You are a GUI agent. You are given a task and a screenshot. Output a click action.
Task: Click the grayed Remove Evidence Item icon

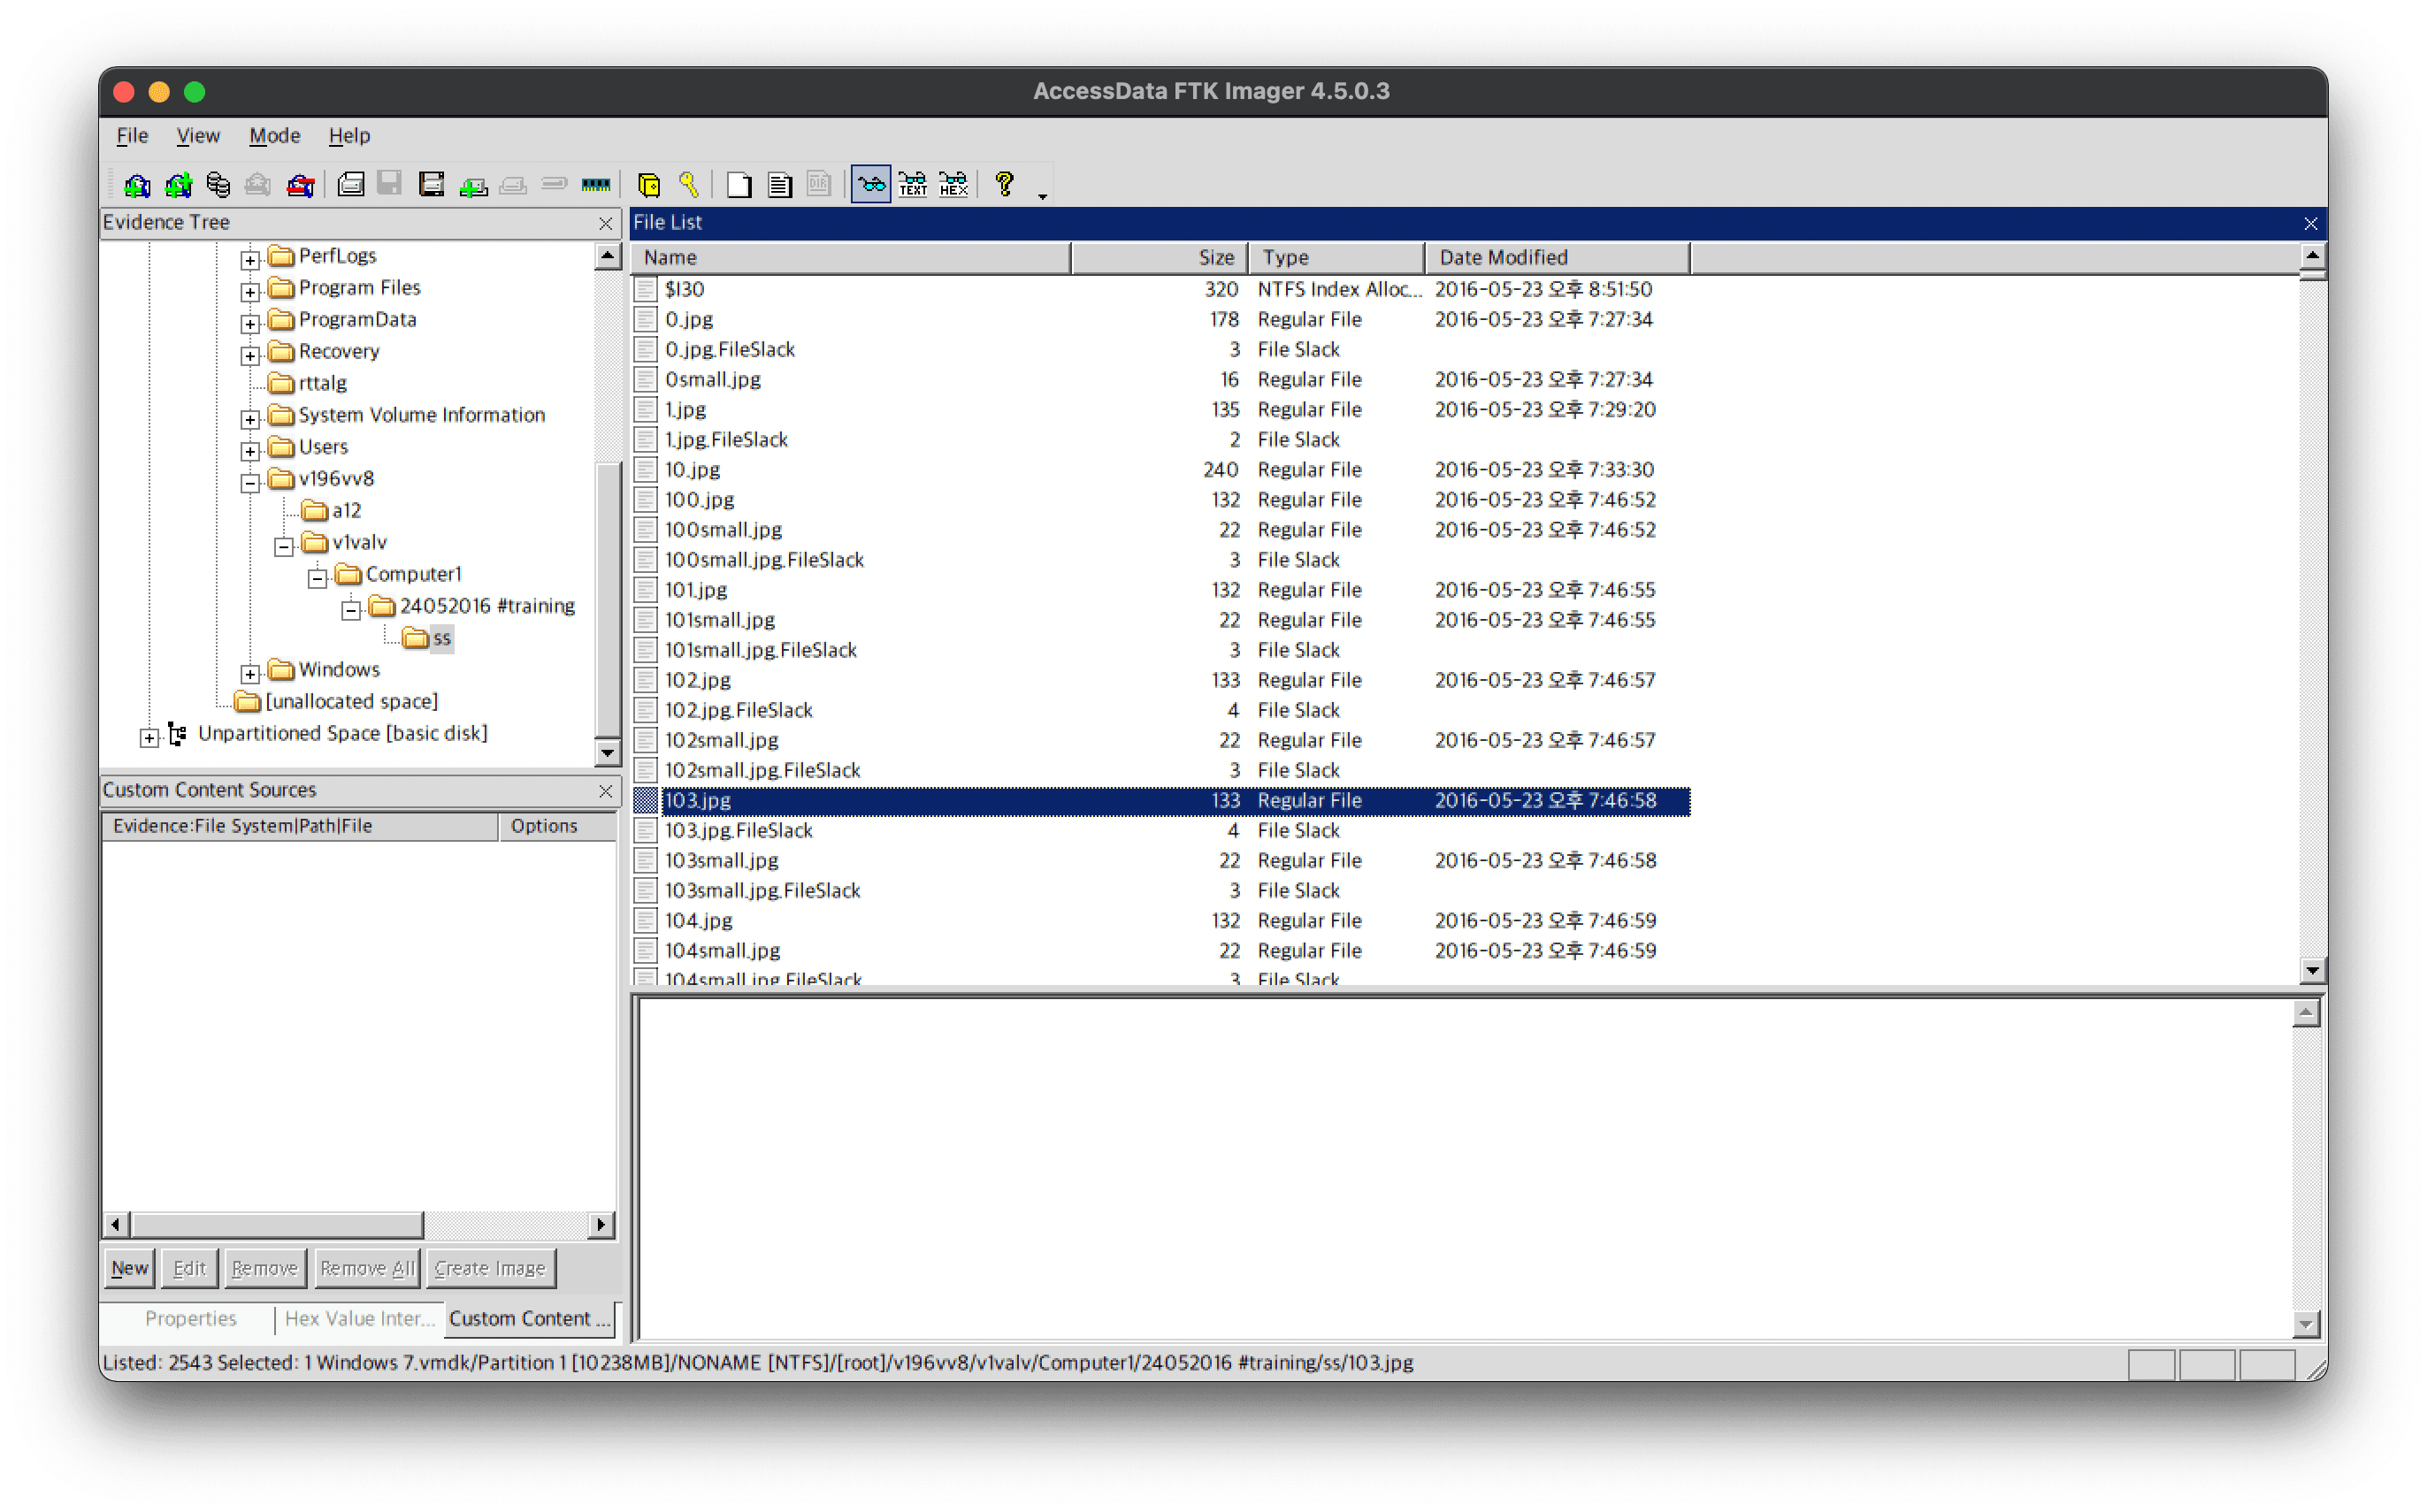[x=258, y=185]
